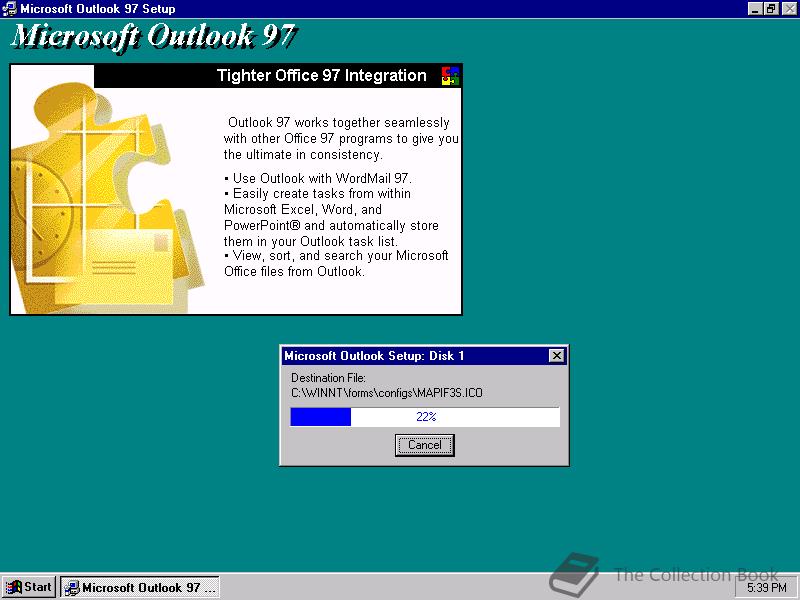Click the 'Use Outlook with WordMail 97' bullet
Image resolution: width=800 pixels, height=600 pixels.
coord(317,179)
